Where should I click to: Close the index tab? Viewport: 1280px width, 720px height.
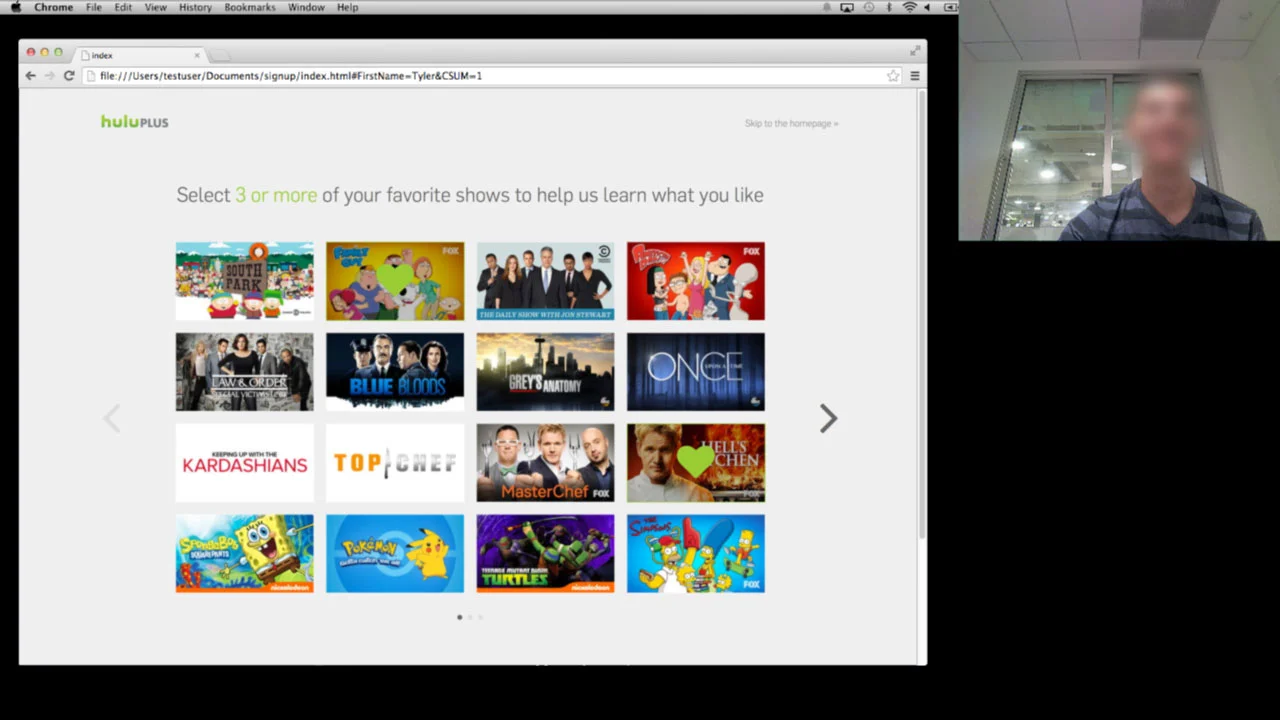tap(197, 55)
